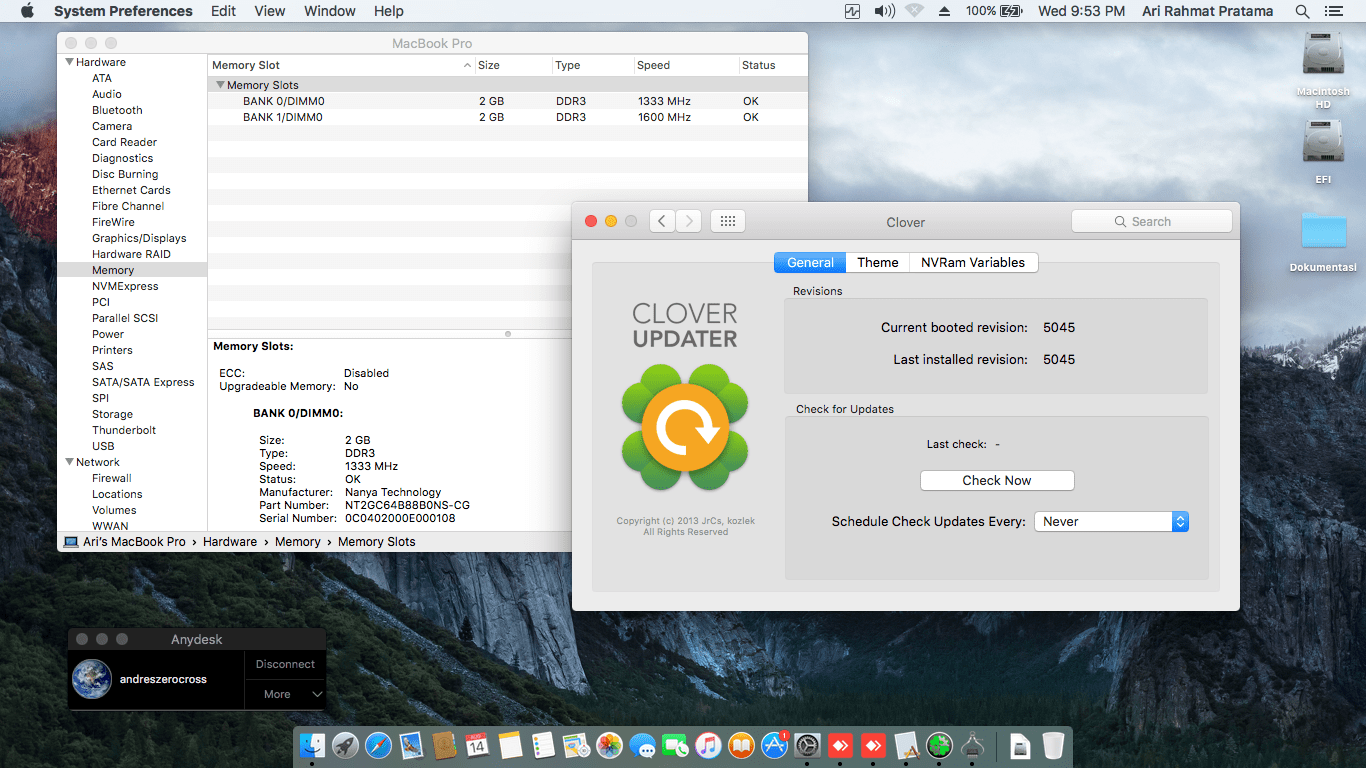Viewport: 1366px width, 768px height.
Task: Open Reminders icon in the Dock
Action: pos(543,745)
